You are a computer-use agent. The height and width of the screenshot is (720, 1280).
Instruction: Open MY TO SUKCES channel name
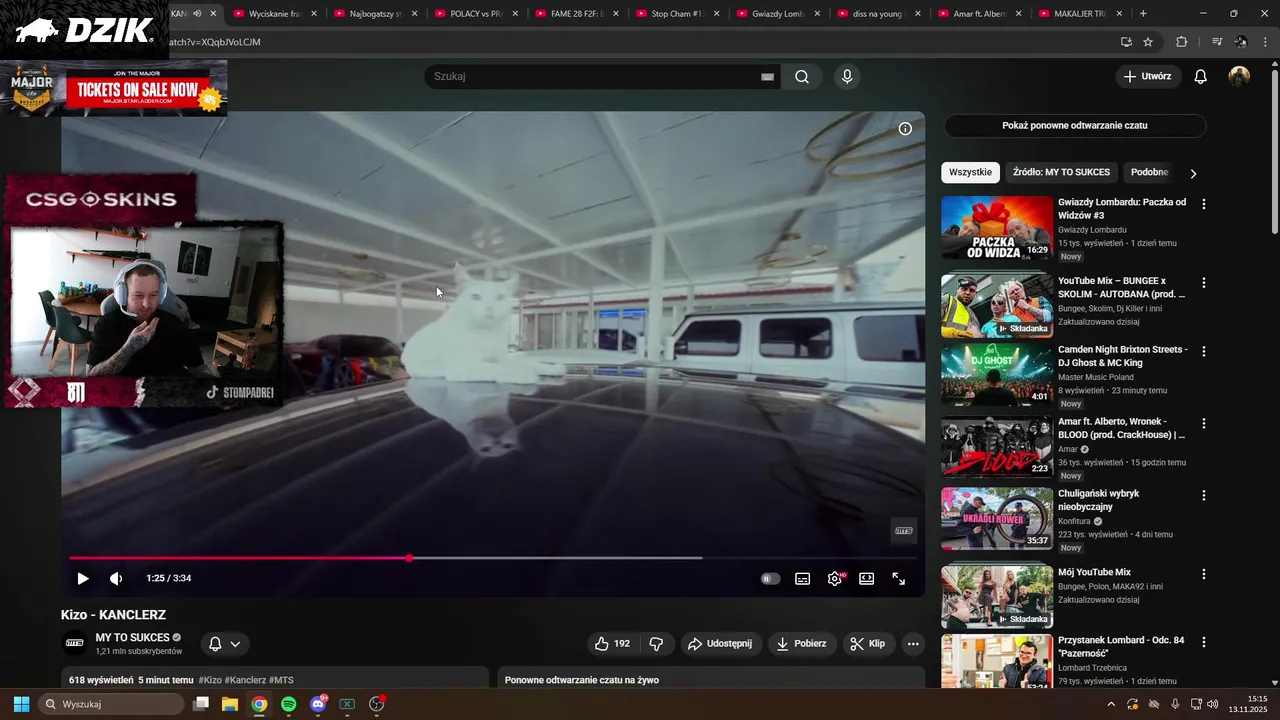tap(132, 638)
